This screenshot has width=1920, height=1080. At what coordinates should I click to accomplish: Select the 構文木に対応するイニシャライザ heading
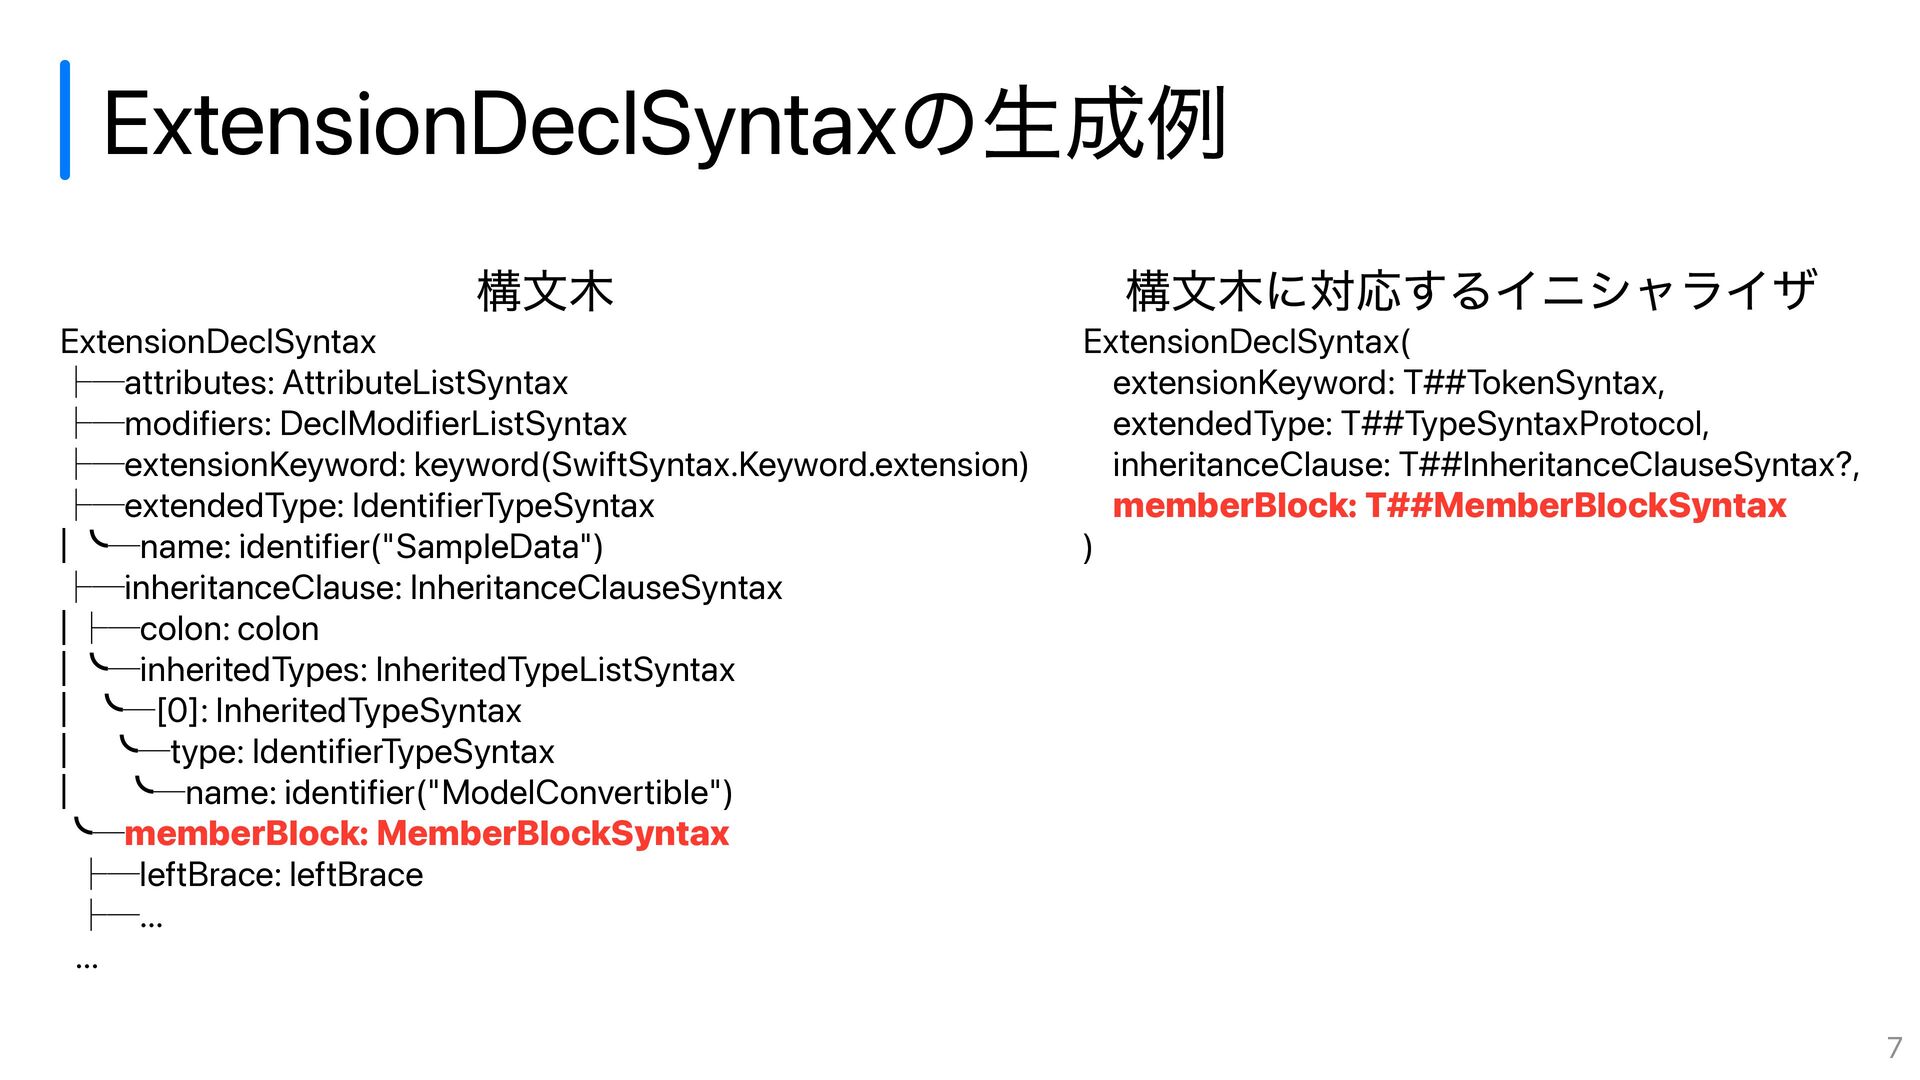(x=1471, y=291)
